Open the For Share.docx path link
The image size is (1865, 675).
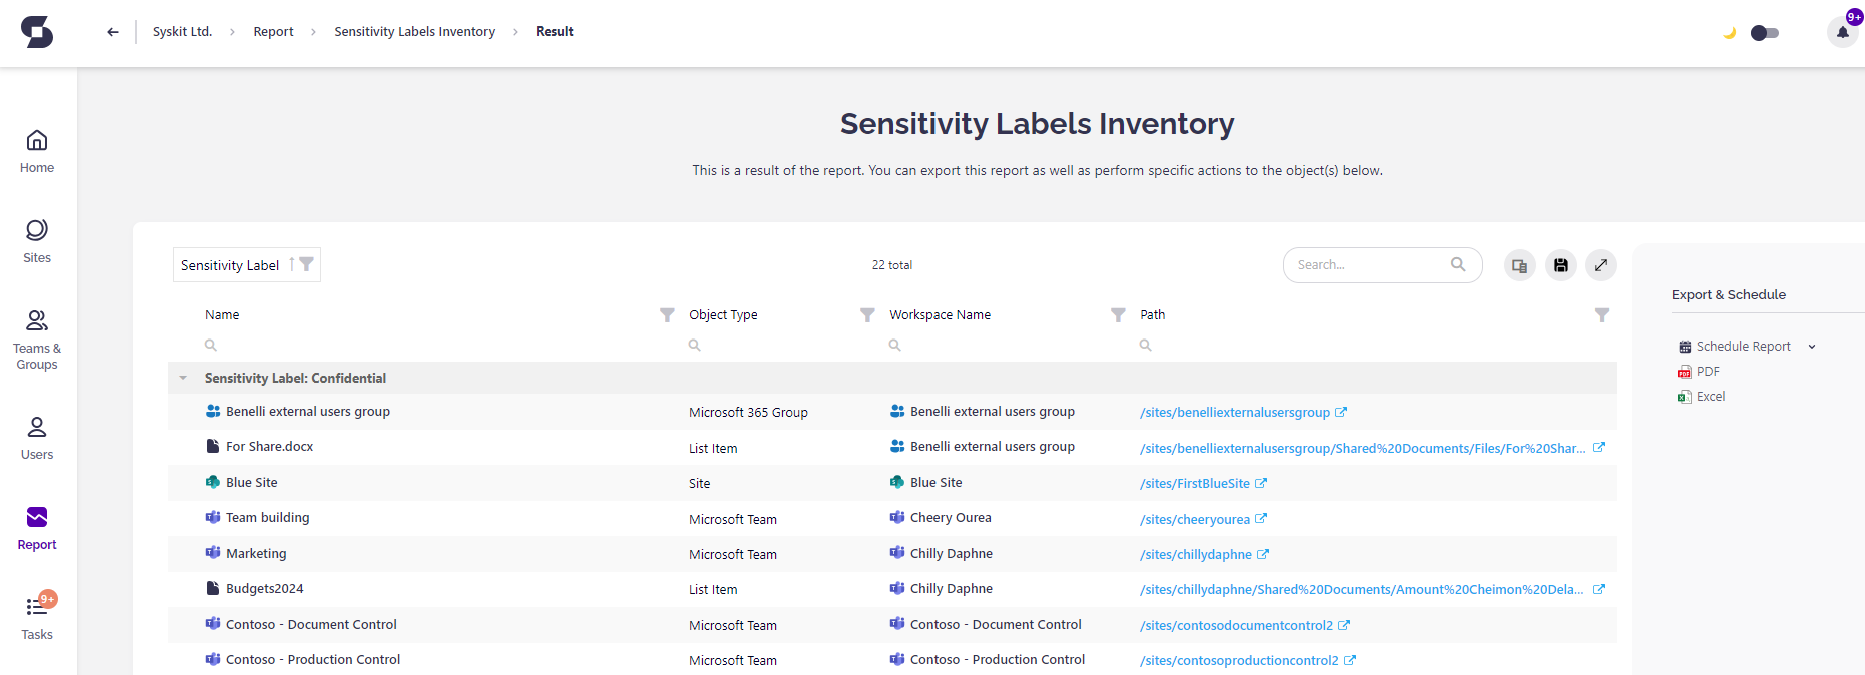[1363, 448]
